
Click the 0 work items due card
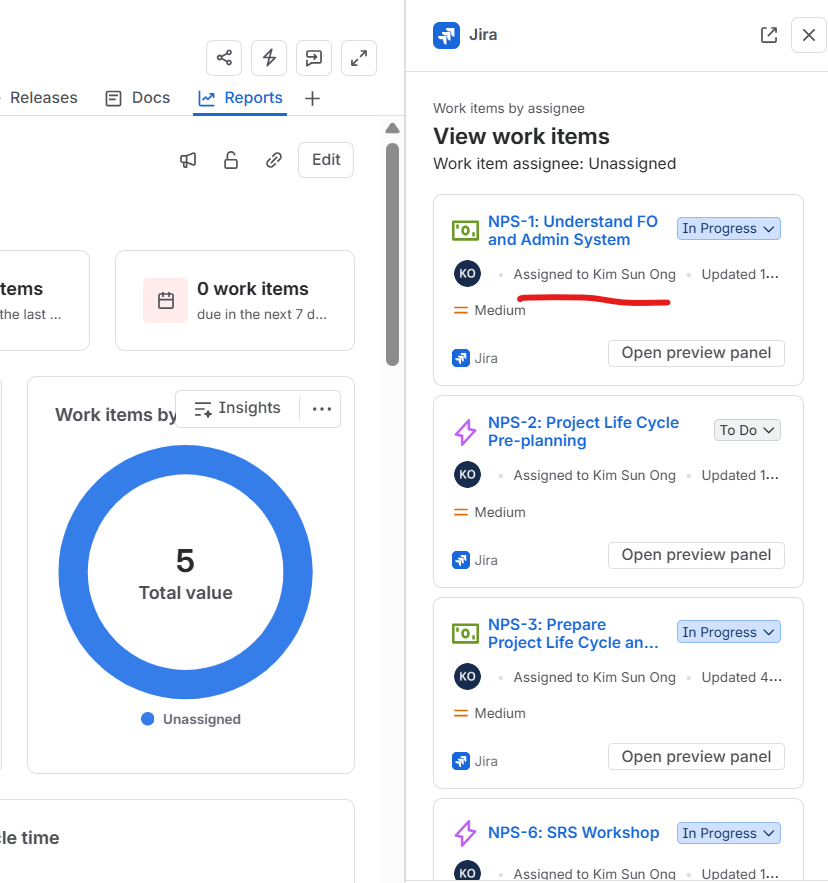coord(235,300)
